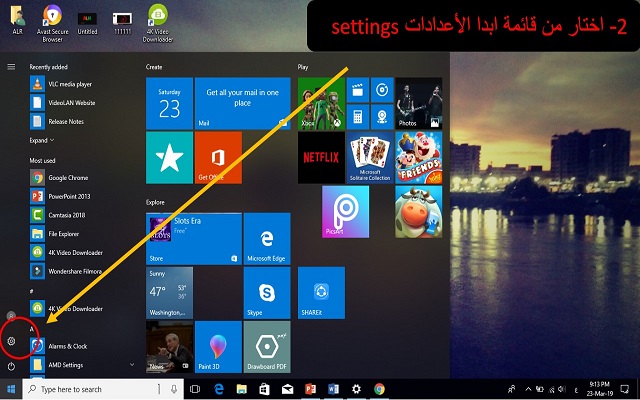
Task: Open the Netflix tile
Action: click(x=322, y=155)
